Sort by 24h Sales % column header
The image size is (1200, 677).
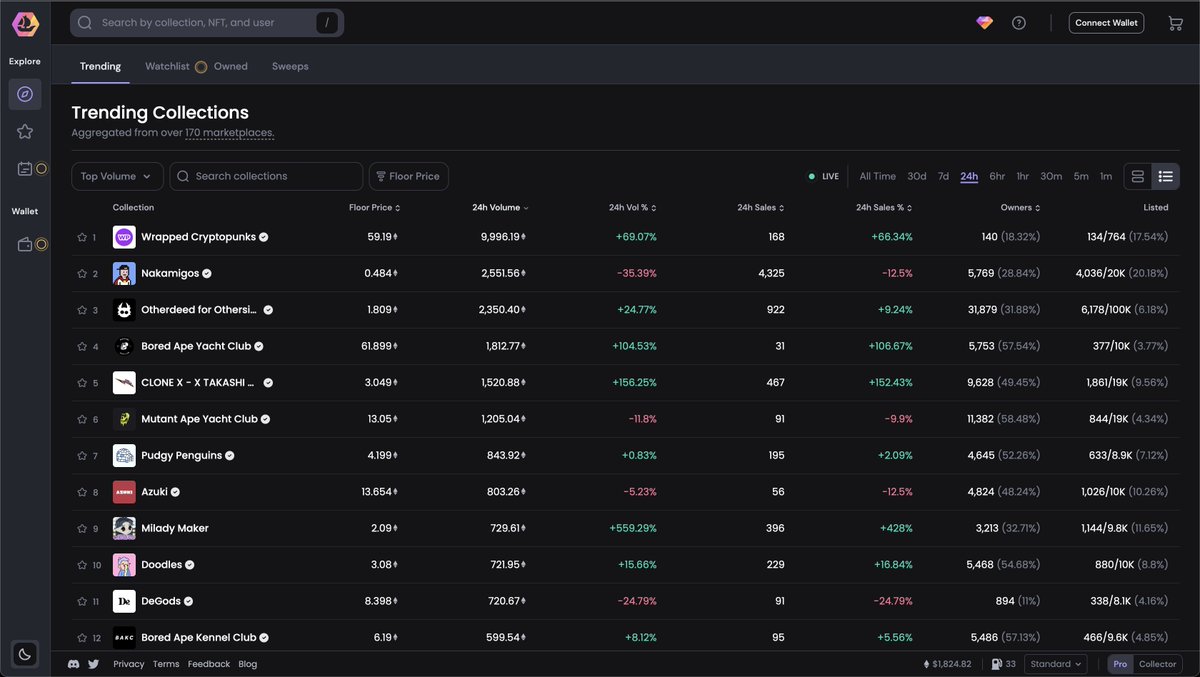click(884, 208)
